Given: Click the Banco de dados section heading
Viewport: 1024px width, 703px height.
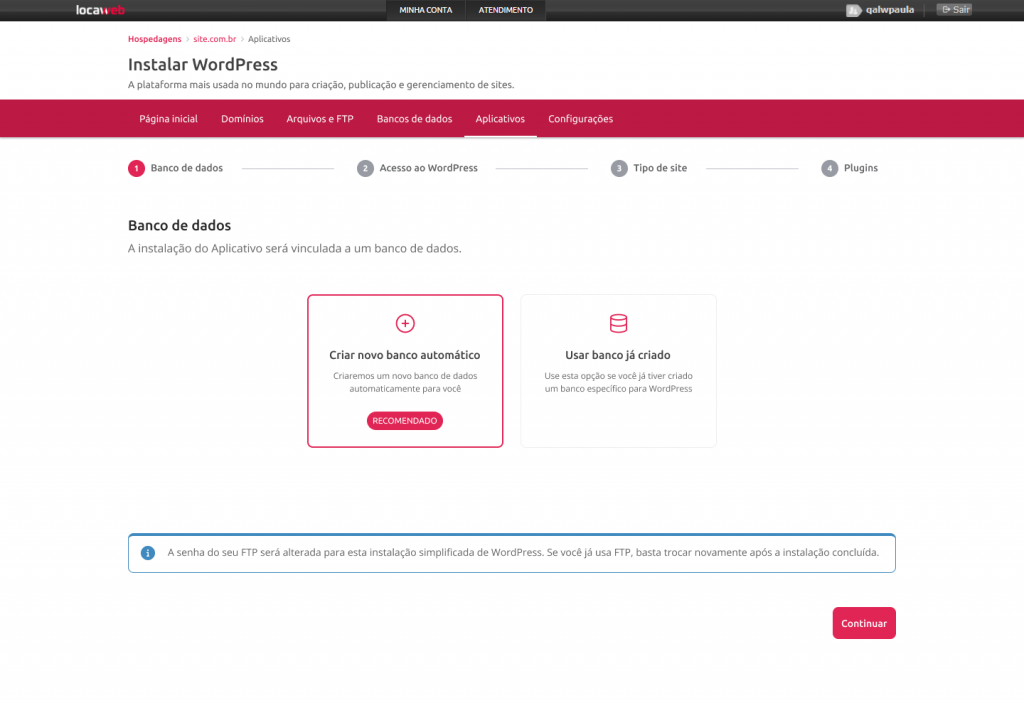Looking at the screenshot, I should pyautogui.click(x=180, y=225).
